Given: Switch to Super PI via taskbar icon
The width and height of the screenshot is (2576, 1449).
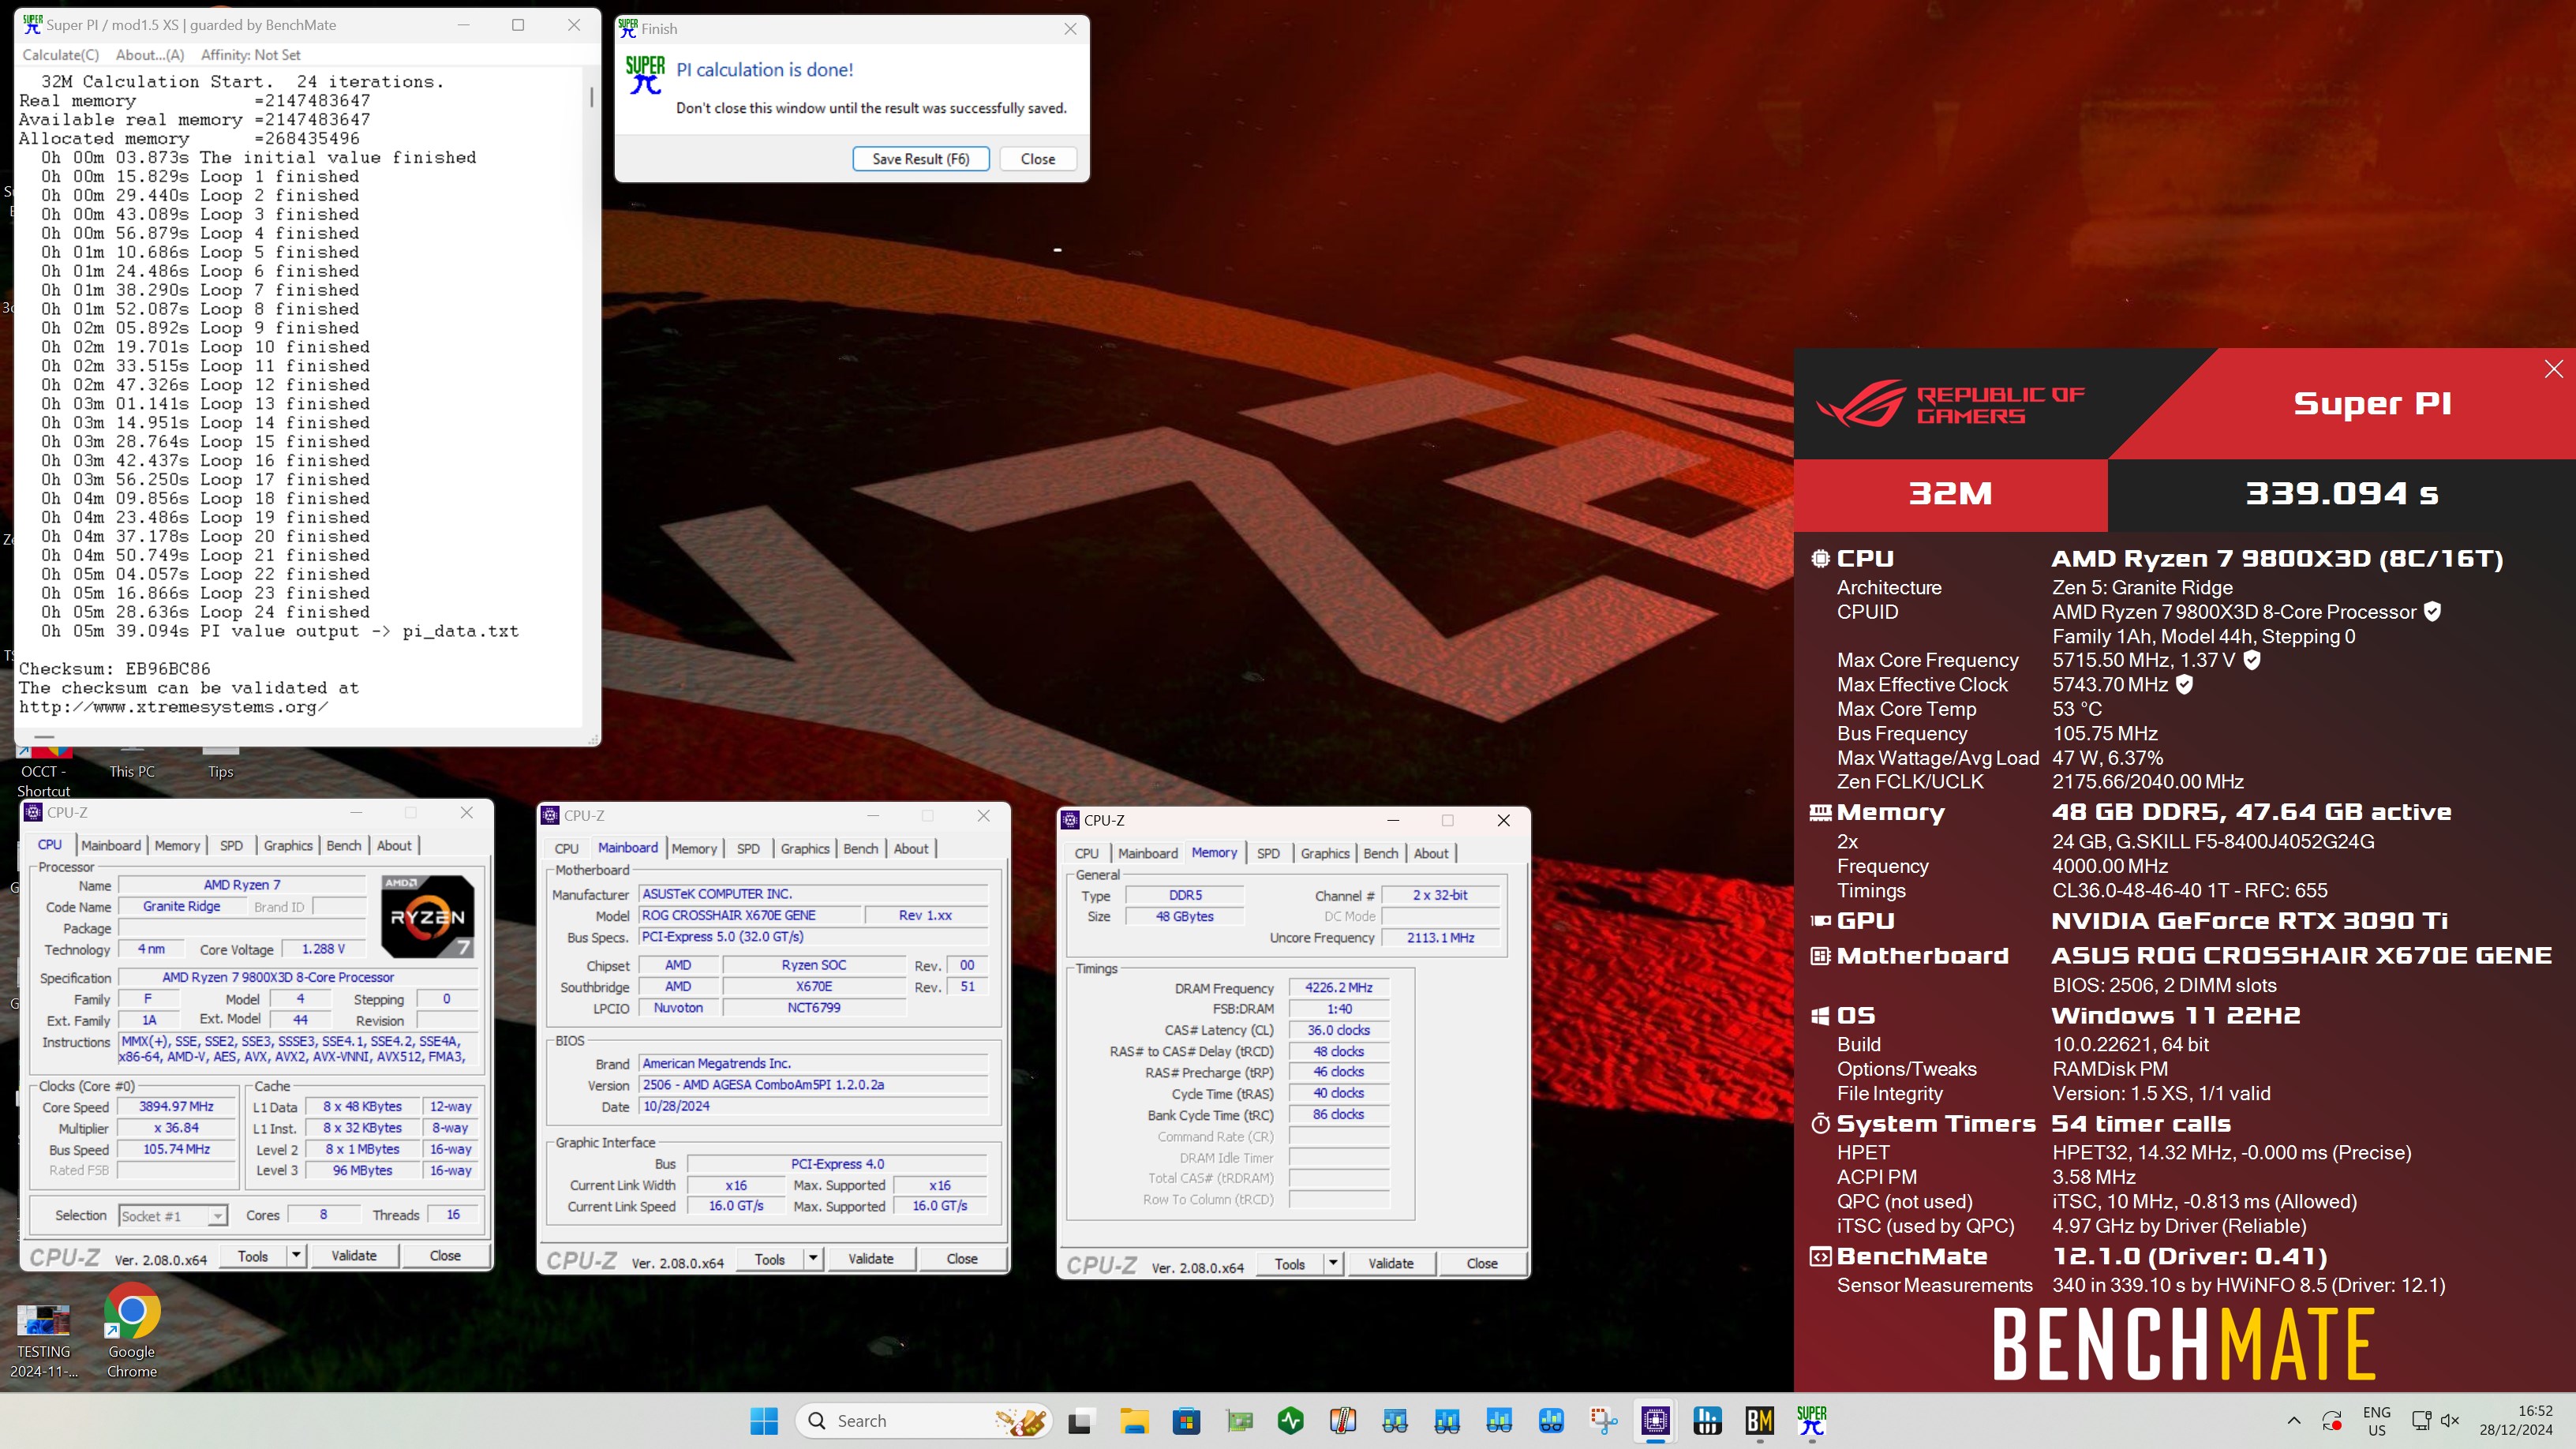Looking at the screenshot, I should (1811, 1420).
